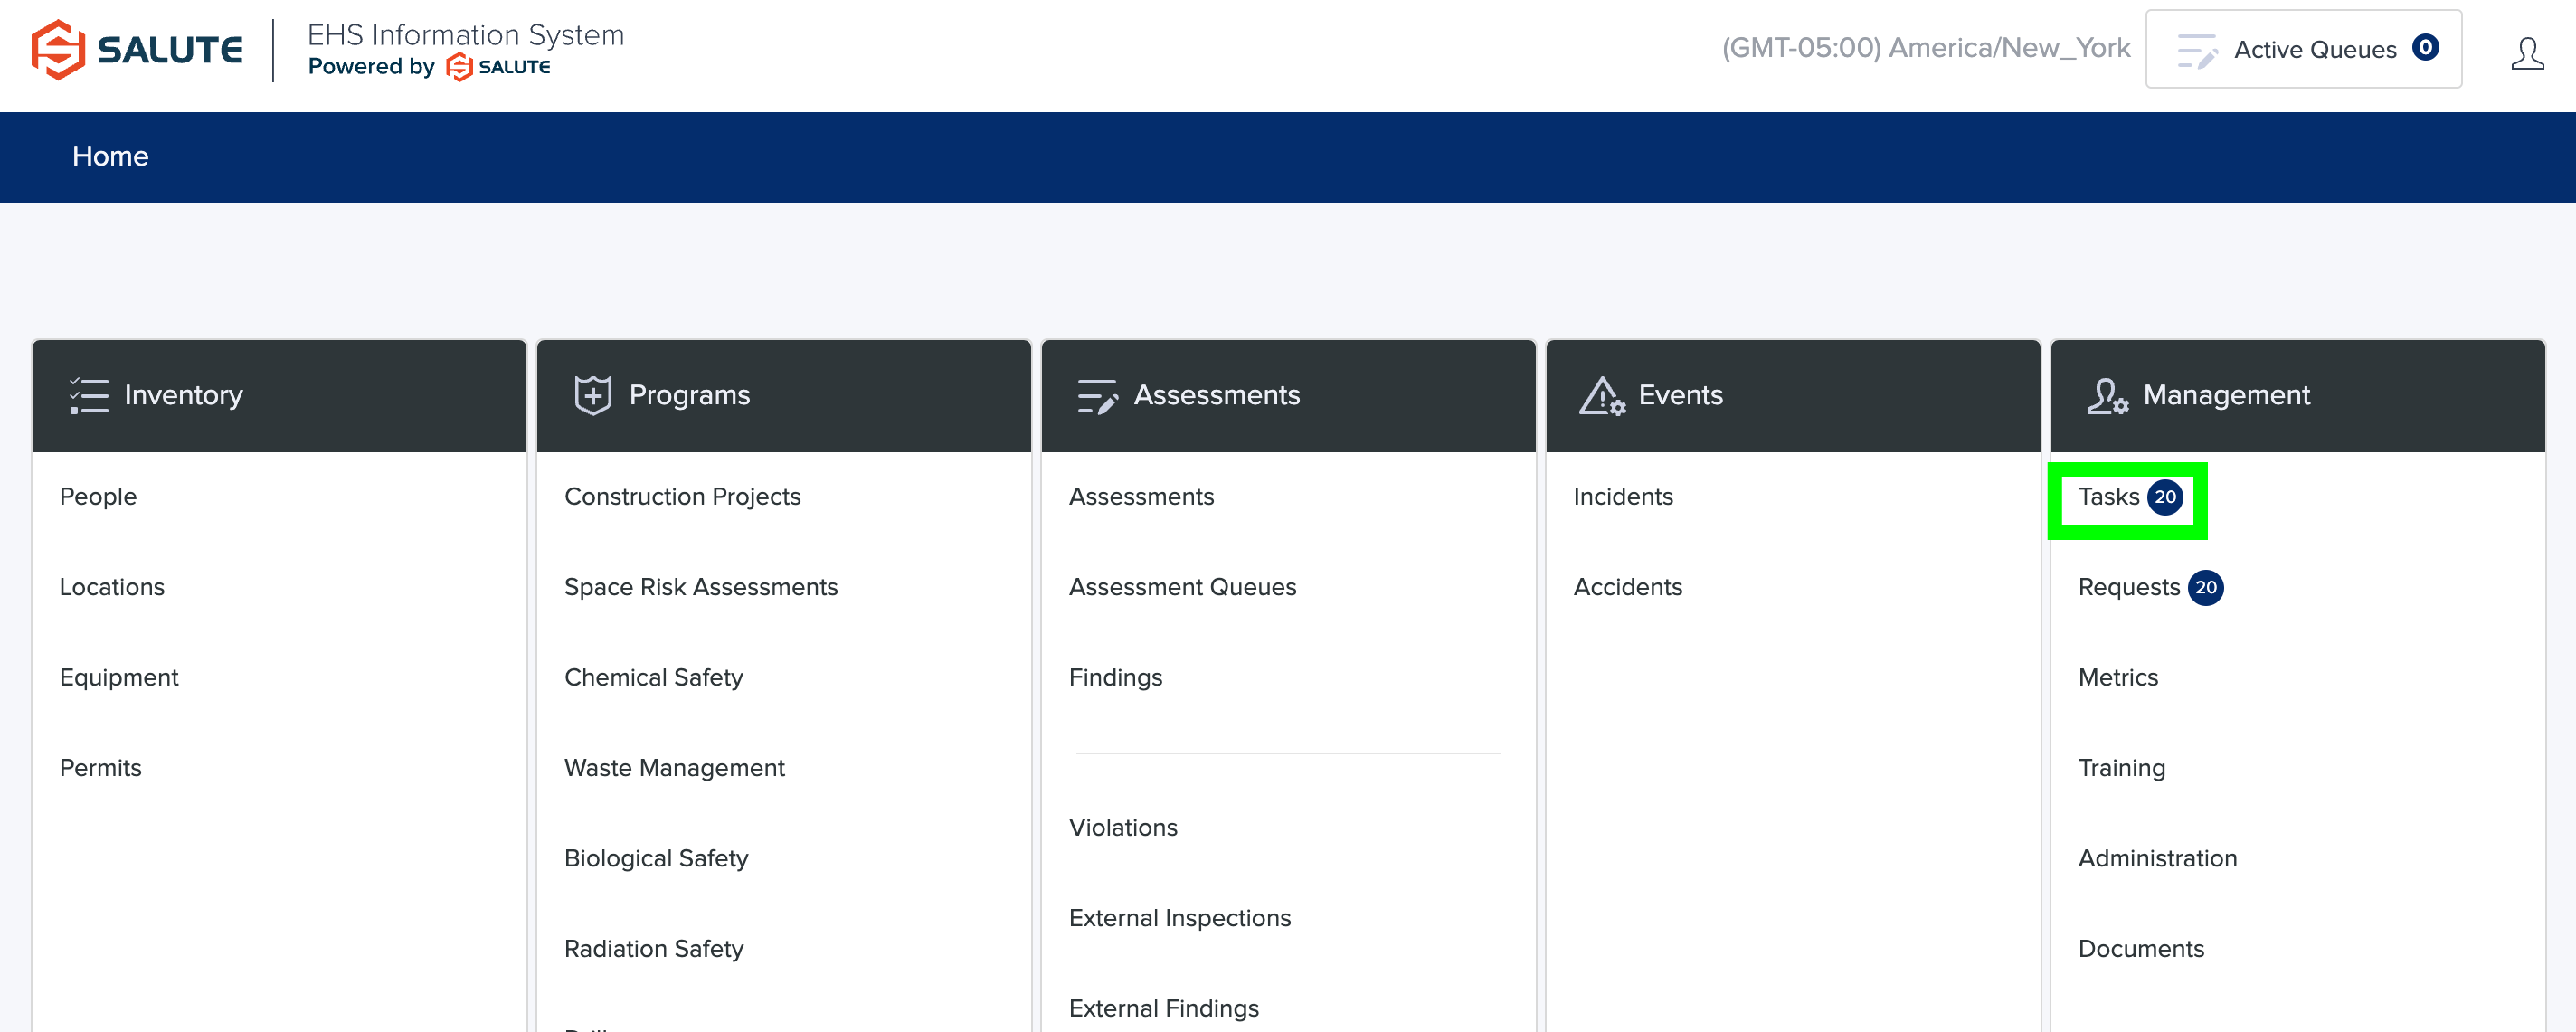The image size is (2576, 1032).
Task: Click the Events warning triangle icon
Action: pos(1601,396)
